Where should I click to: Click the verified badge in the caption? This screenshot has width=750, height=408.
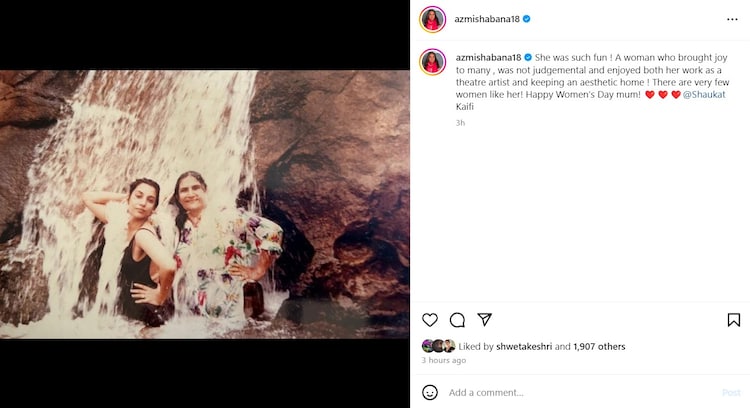(526, 57)
